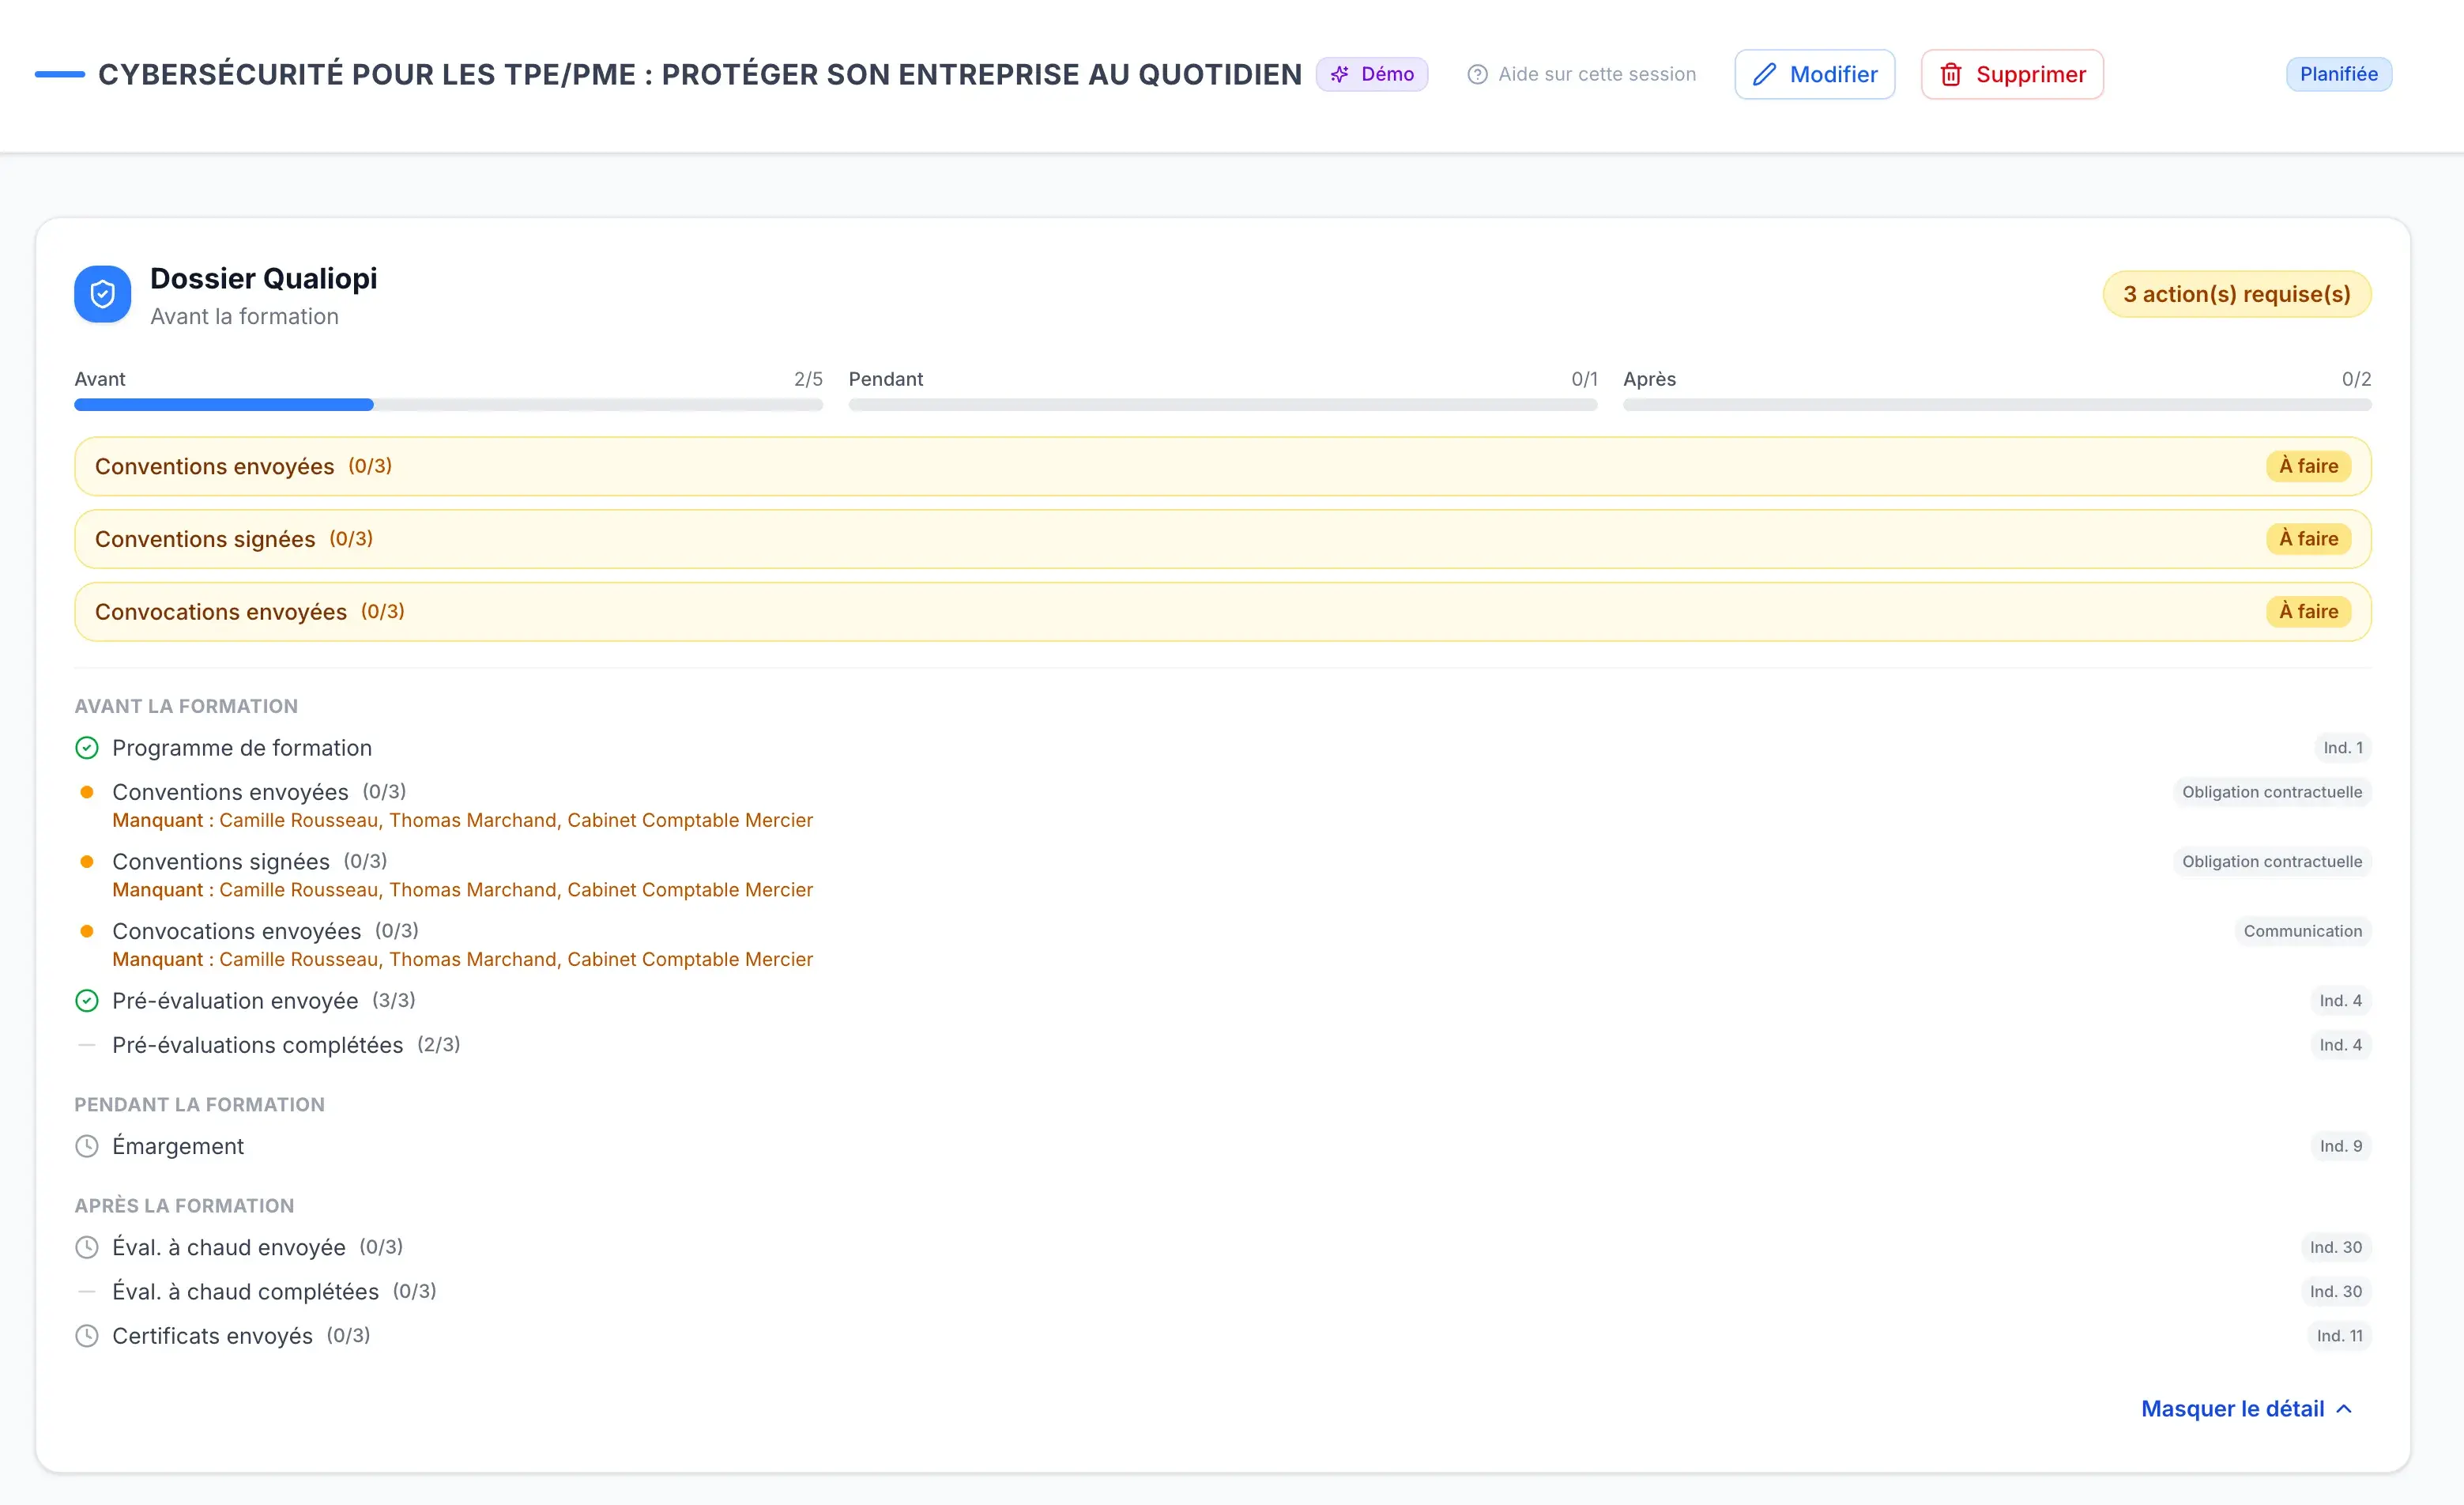Screen dimensions: 2464x1505
Task: Select the Après phase label
Action: tap(1649, 379)
